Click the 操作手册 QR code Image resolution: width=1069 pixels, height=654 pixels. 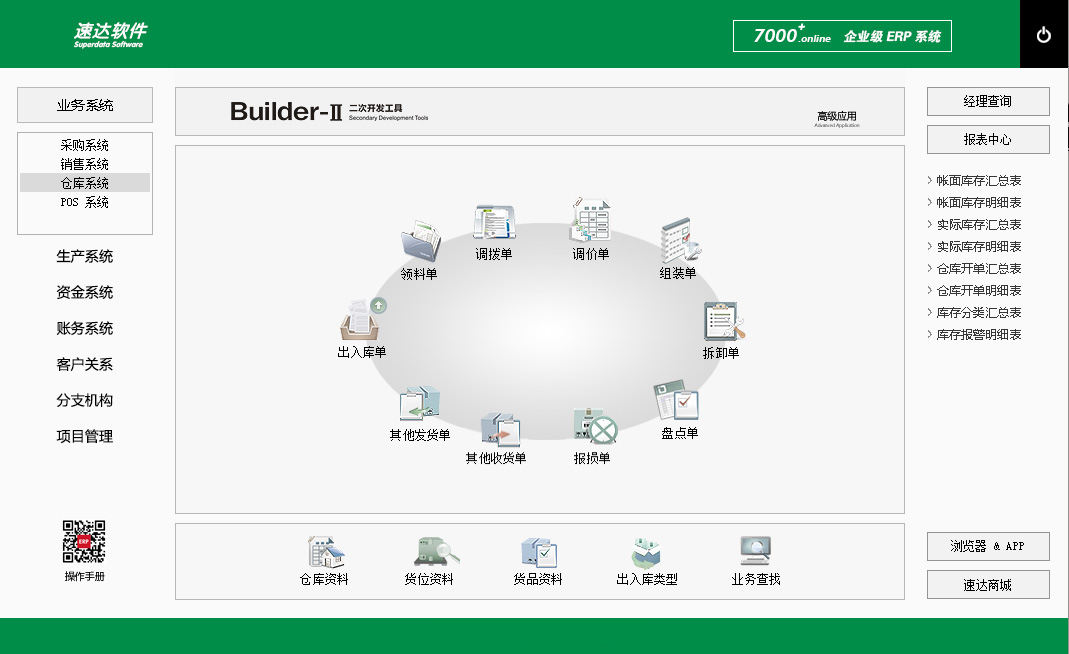pyautogui.click(x=85, y=542)
